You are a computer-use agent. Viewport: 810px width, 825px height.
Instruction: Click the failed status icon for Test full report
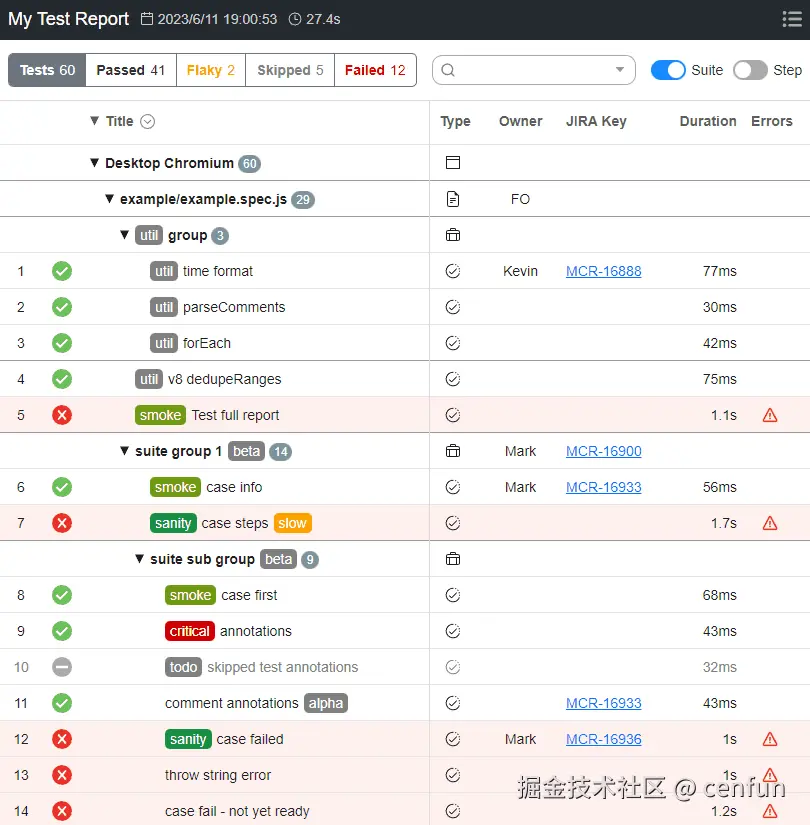coord(62,415)
